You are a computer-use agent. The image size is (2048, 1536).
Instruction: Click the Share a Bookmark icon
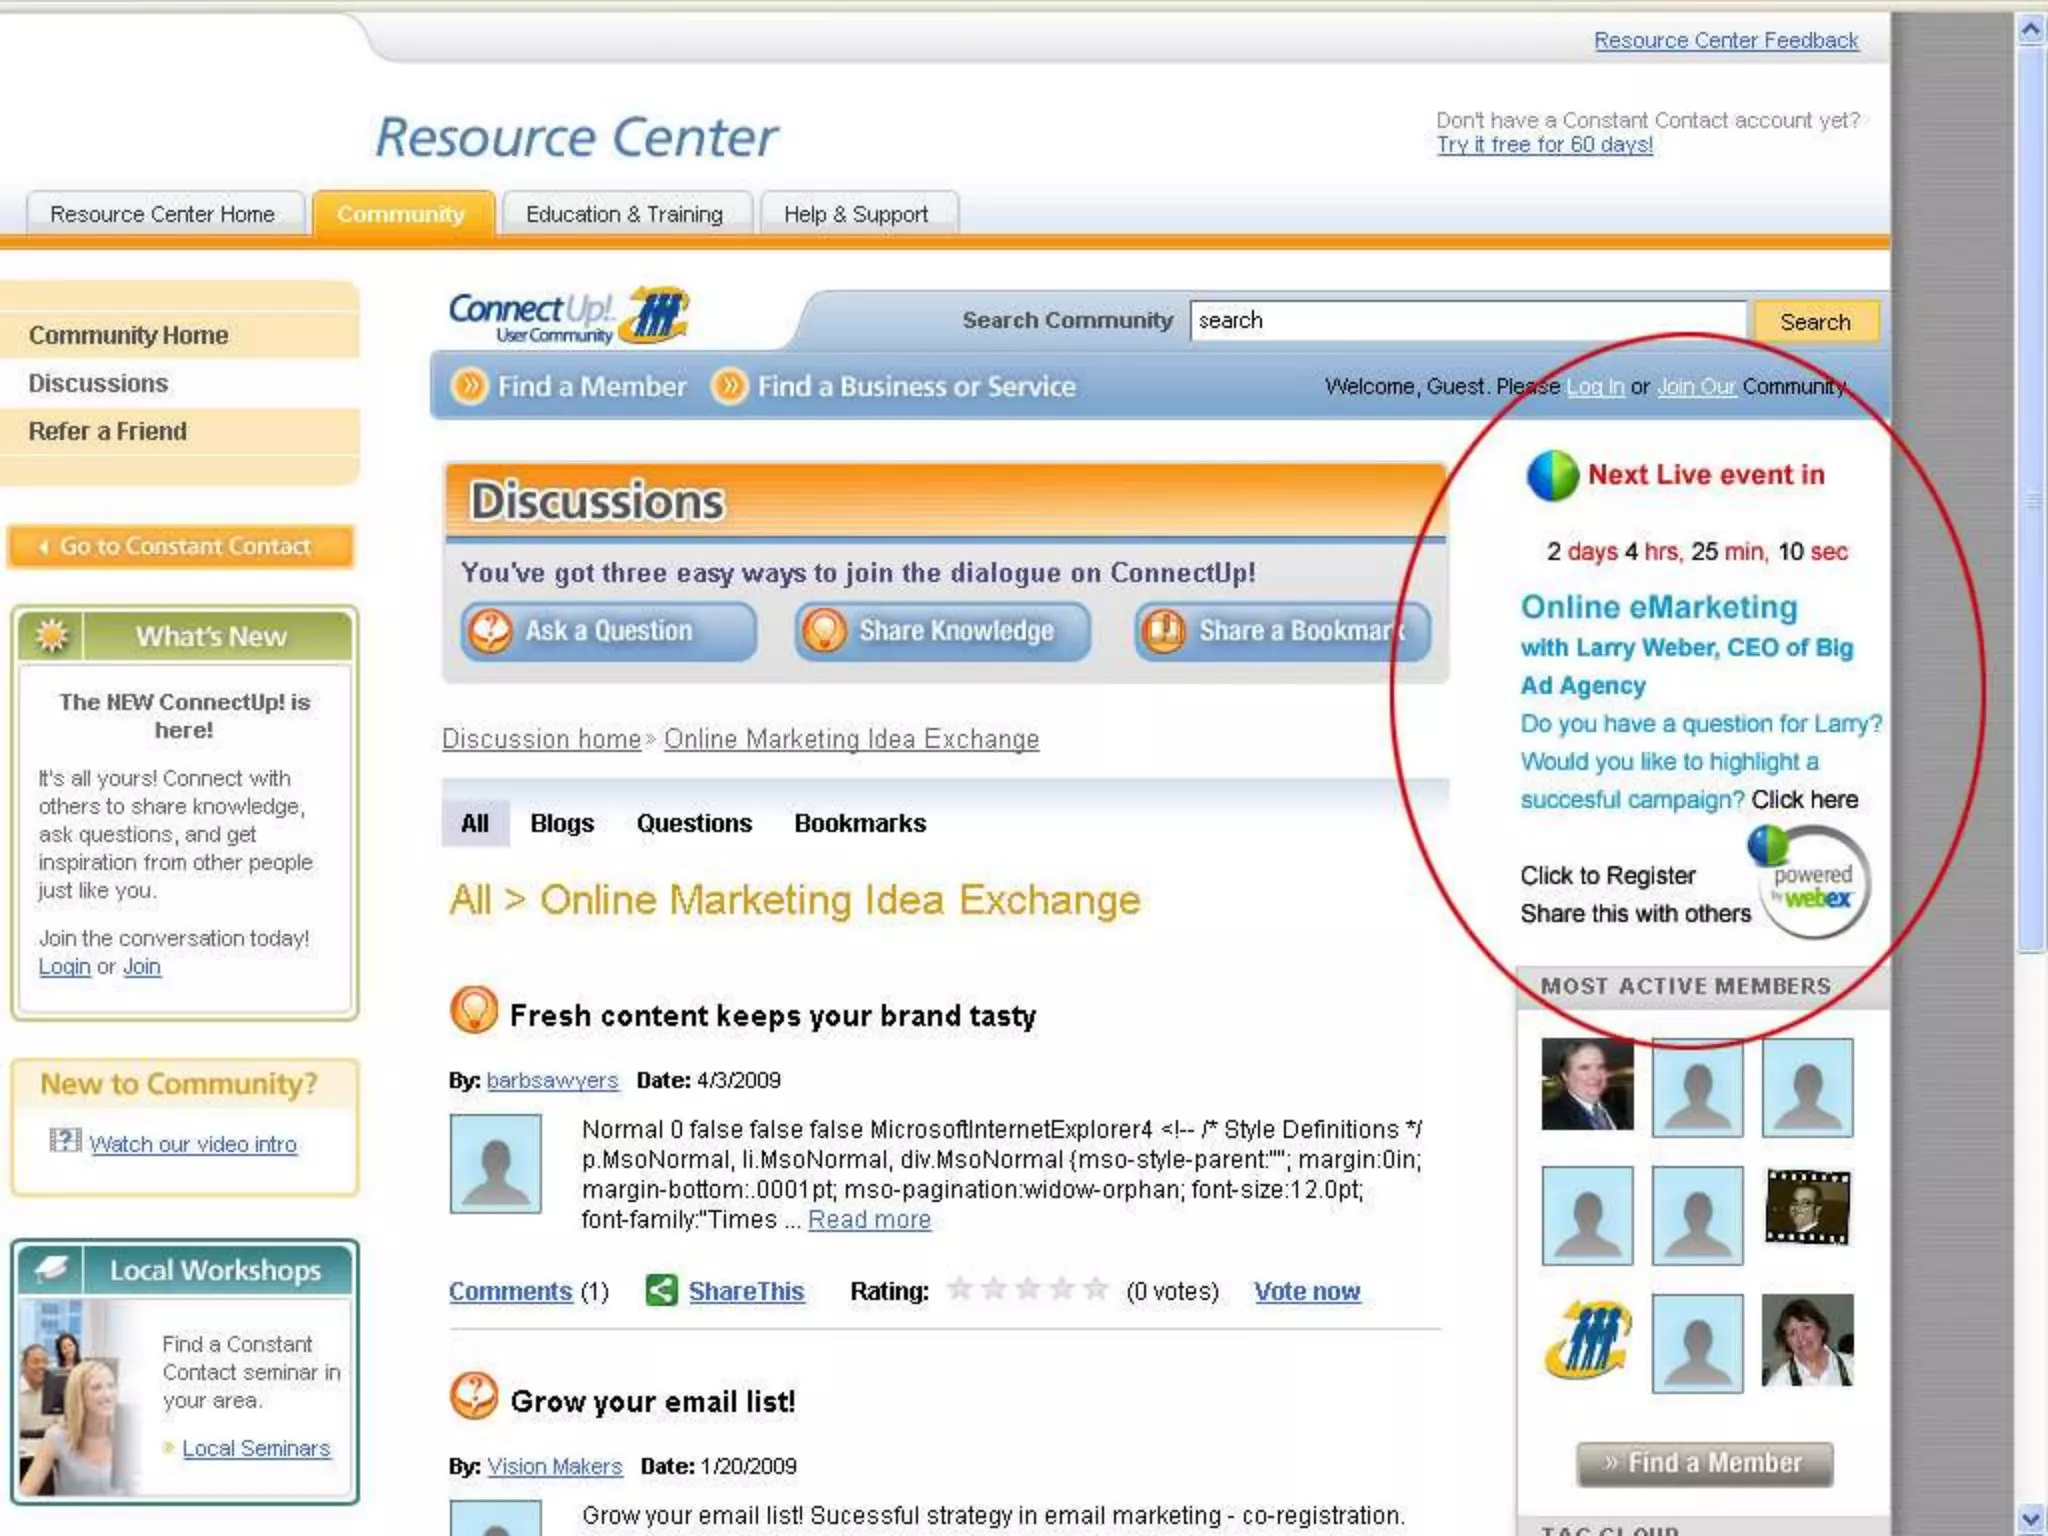[1163, 631]
